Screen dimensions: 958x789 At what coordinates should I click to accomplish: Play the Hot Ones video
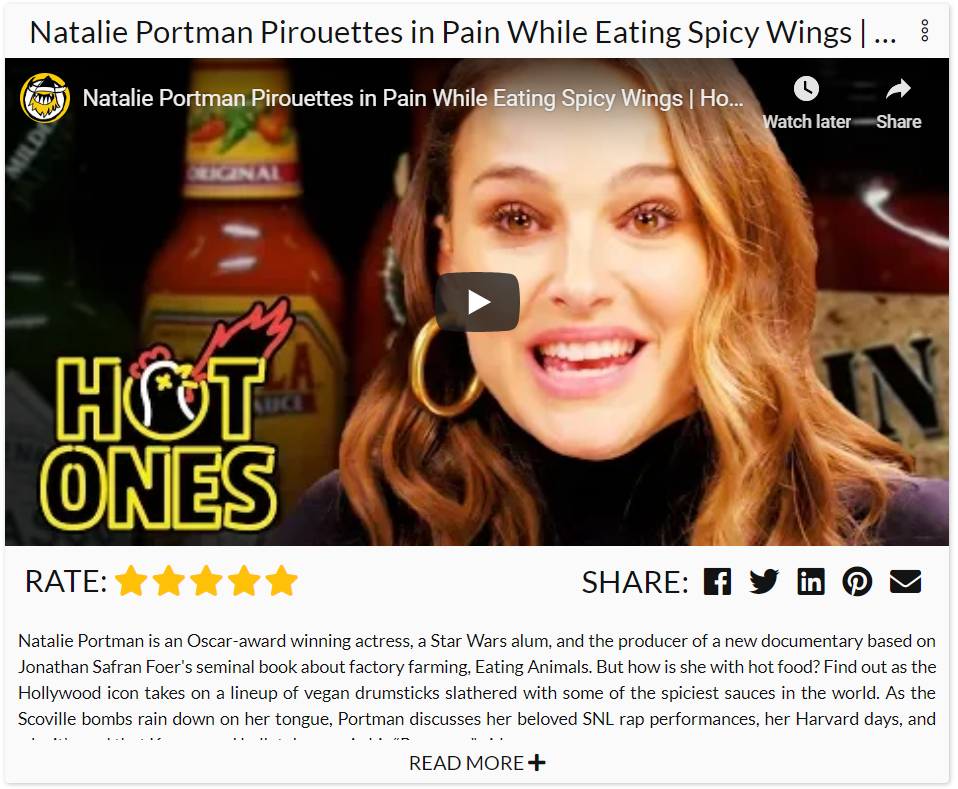[x=477, y=302]
